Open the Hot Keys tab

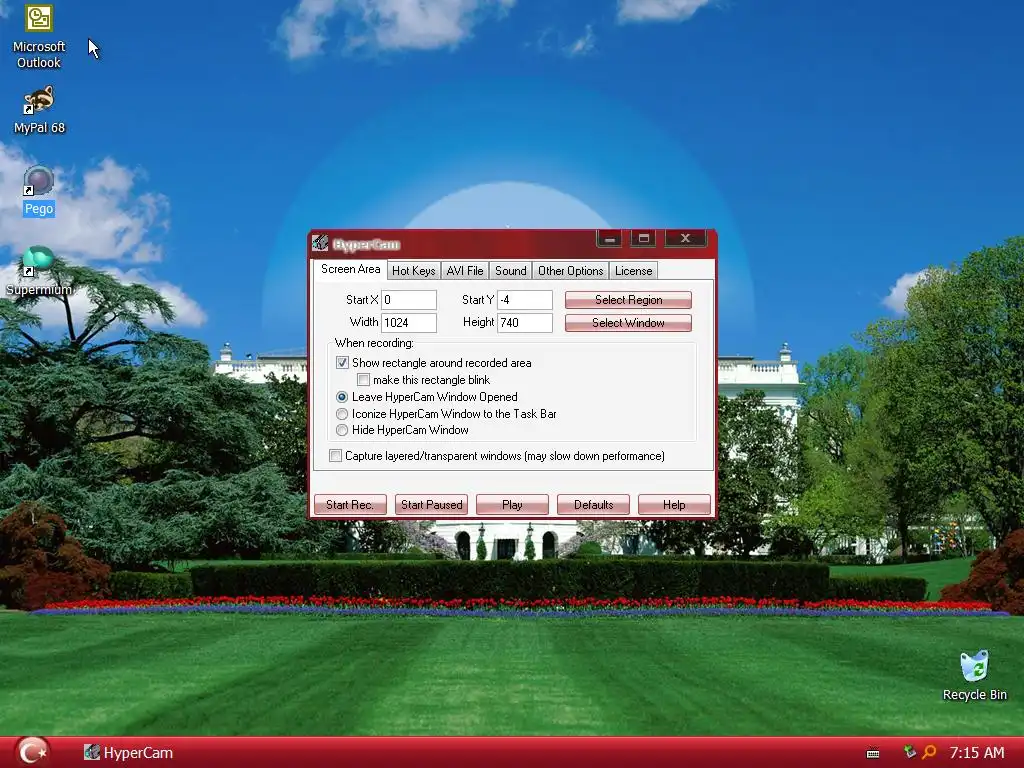coord(413,271)
